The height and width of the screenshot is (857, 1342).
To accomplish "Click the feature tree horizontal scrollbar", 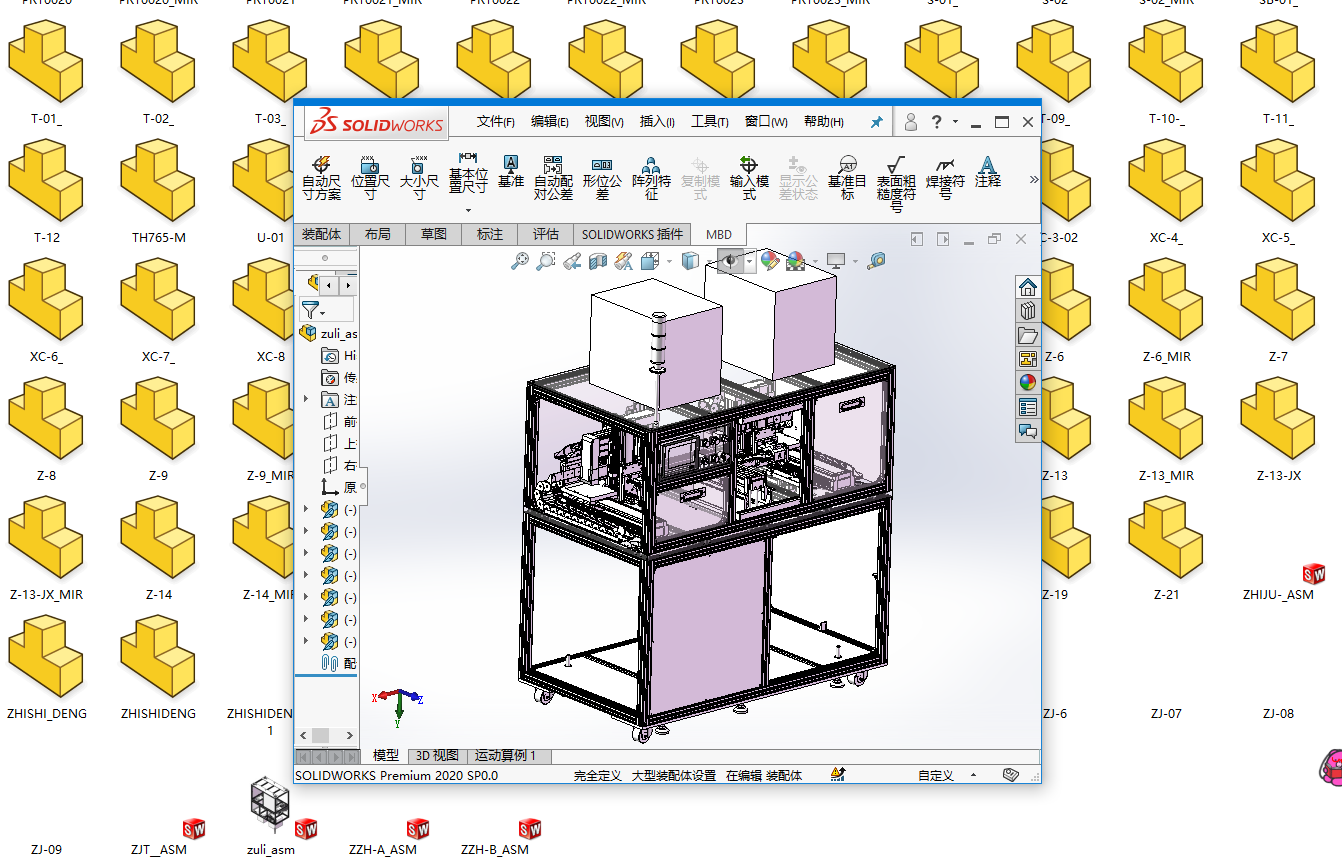I will [x=321, y=735].
